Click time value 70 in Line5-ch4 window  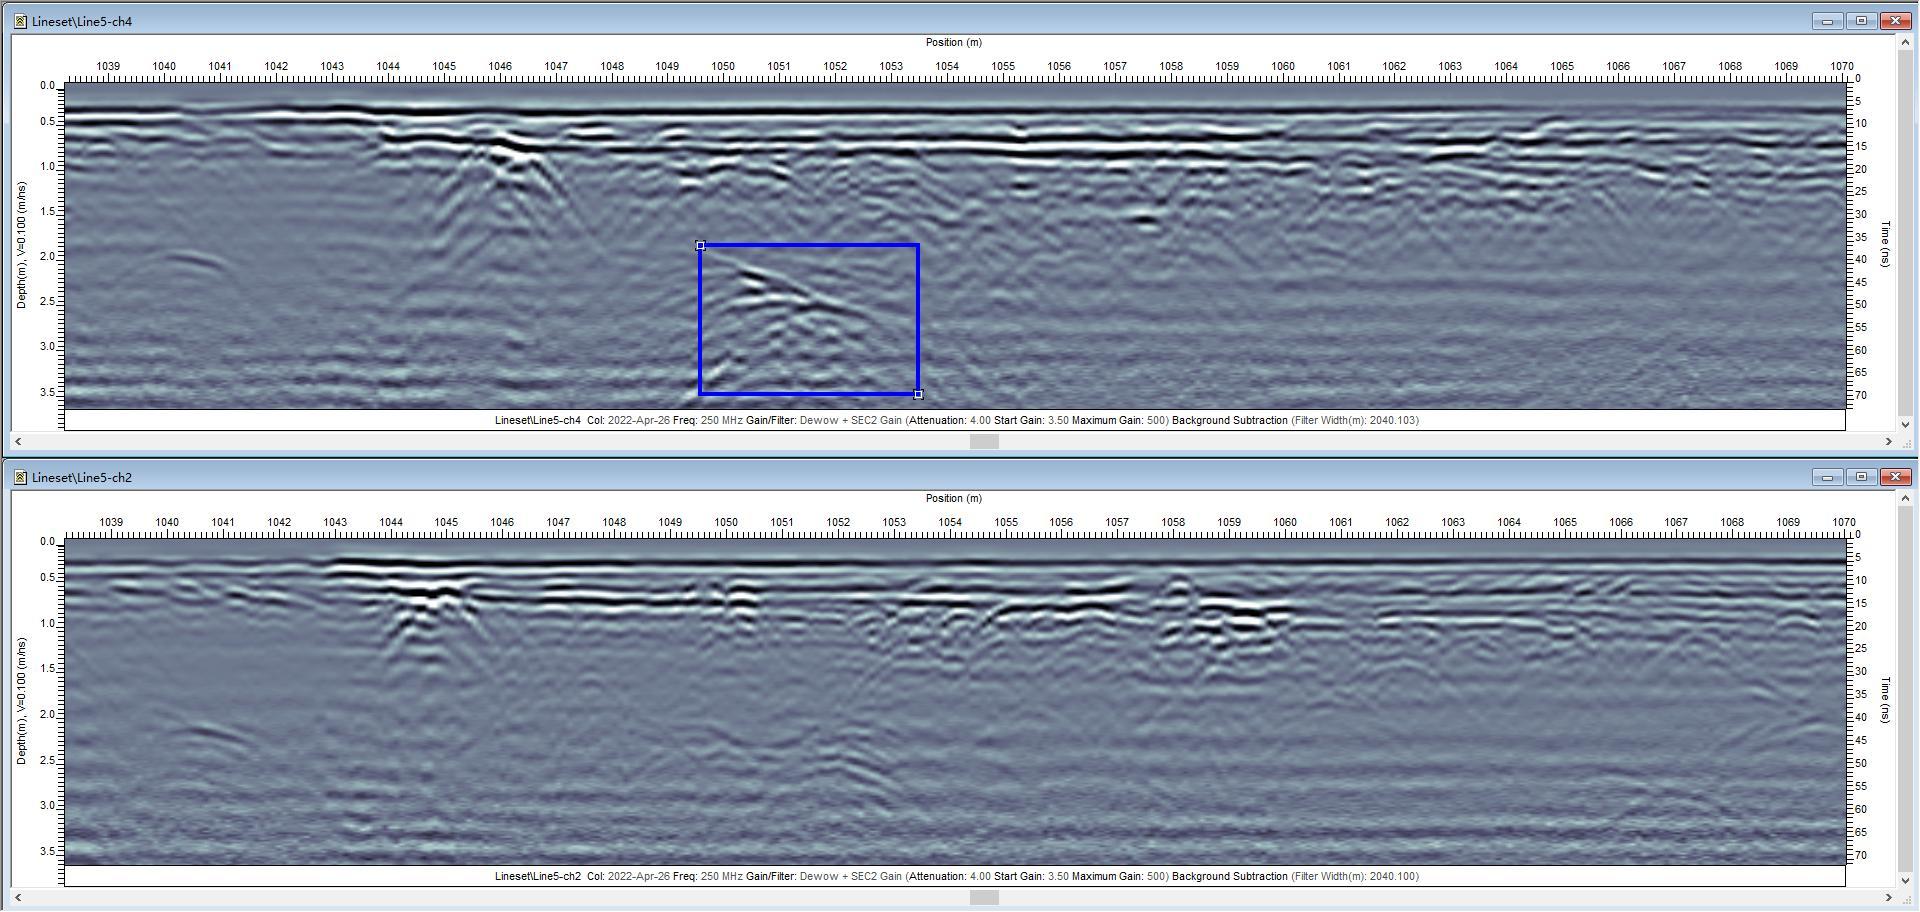[x=1861, y=396]
